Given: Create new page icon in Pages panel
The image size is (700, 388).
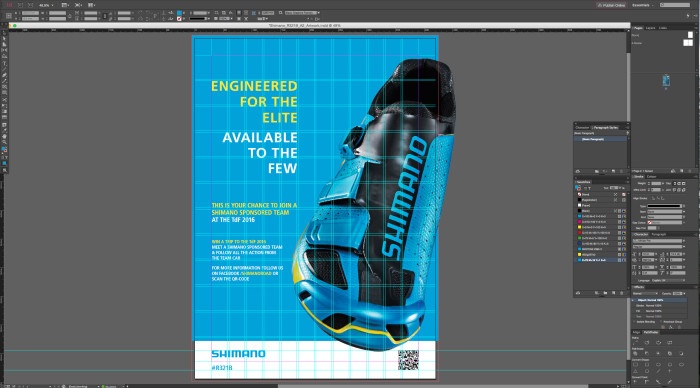Looking at the screenshot, I should click(682, 171).
